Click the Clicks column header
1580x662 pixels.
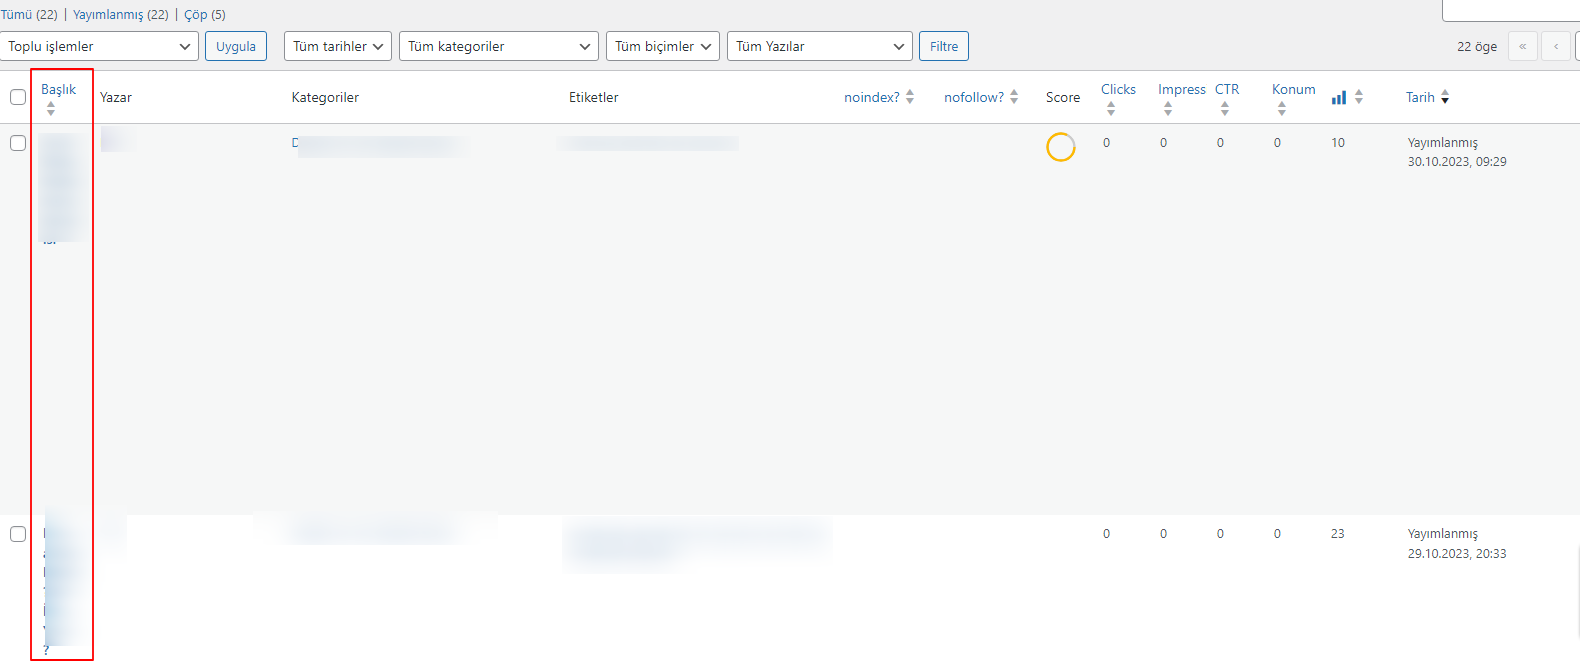click(1118, 89)
